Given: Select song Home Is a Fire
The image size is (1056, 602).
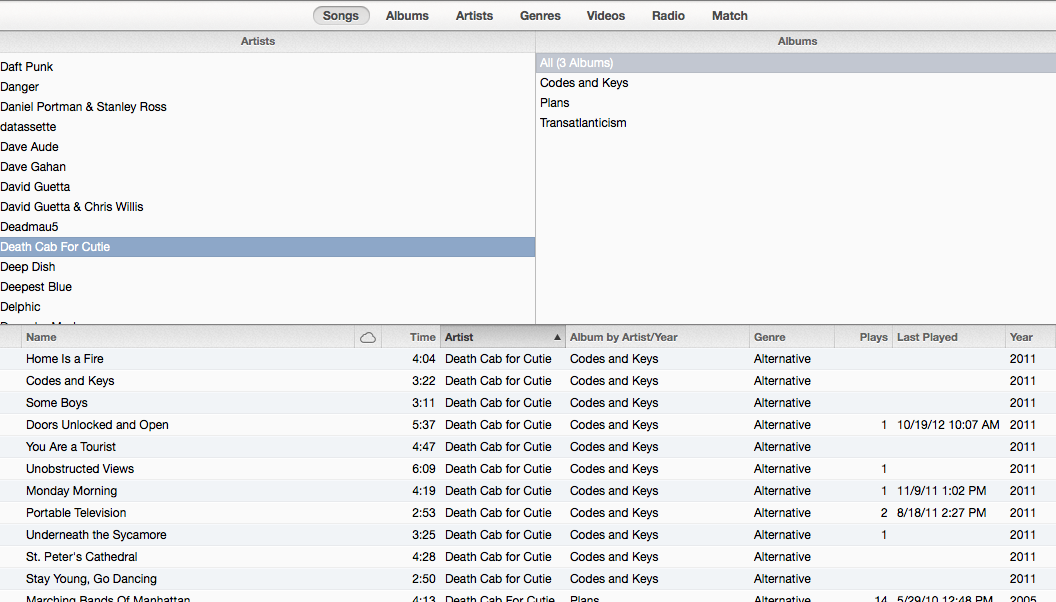Looking at the screenshot, I should click(528, 359).
